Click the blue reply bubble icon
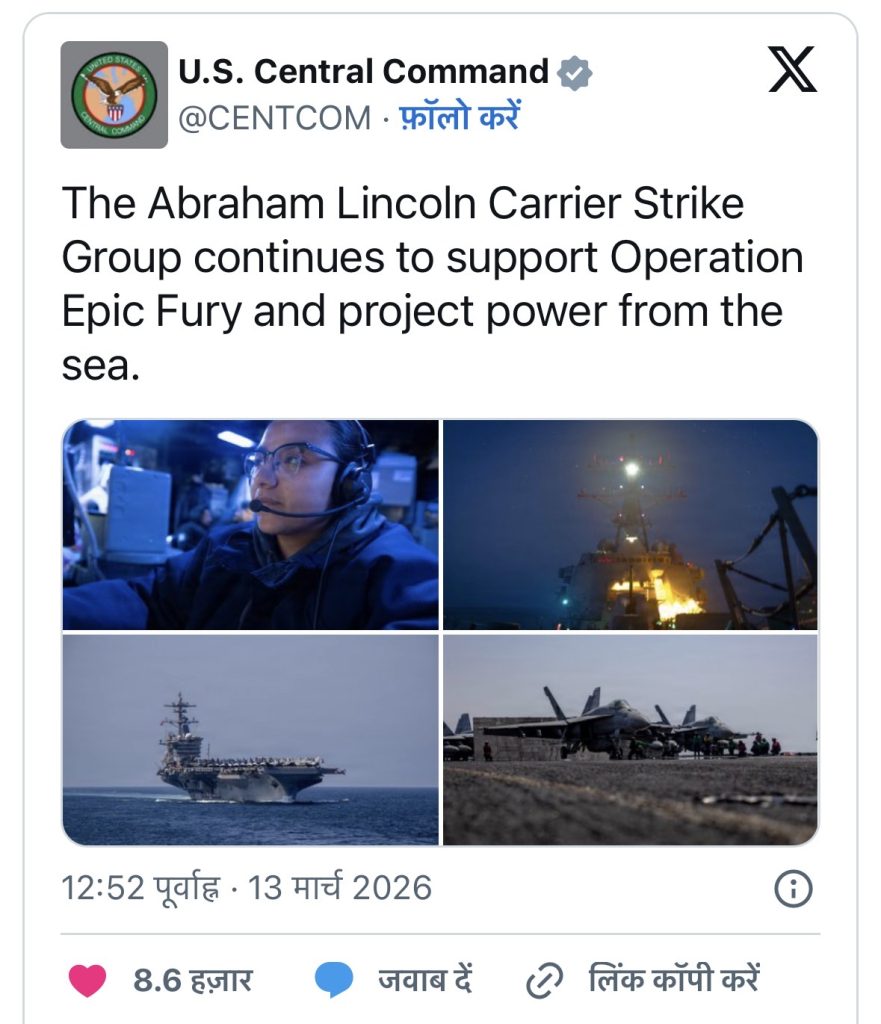This screenshot has height=1024, width=881. [334, 980]
